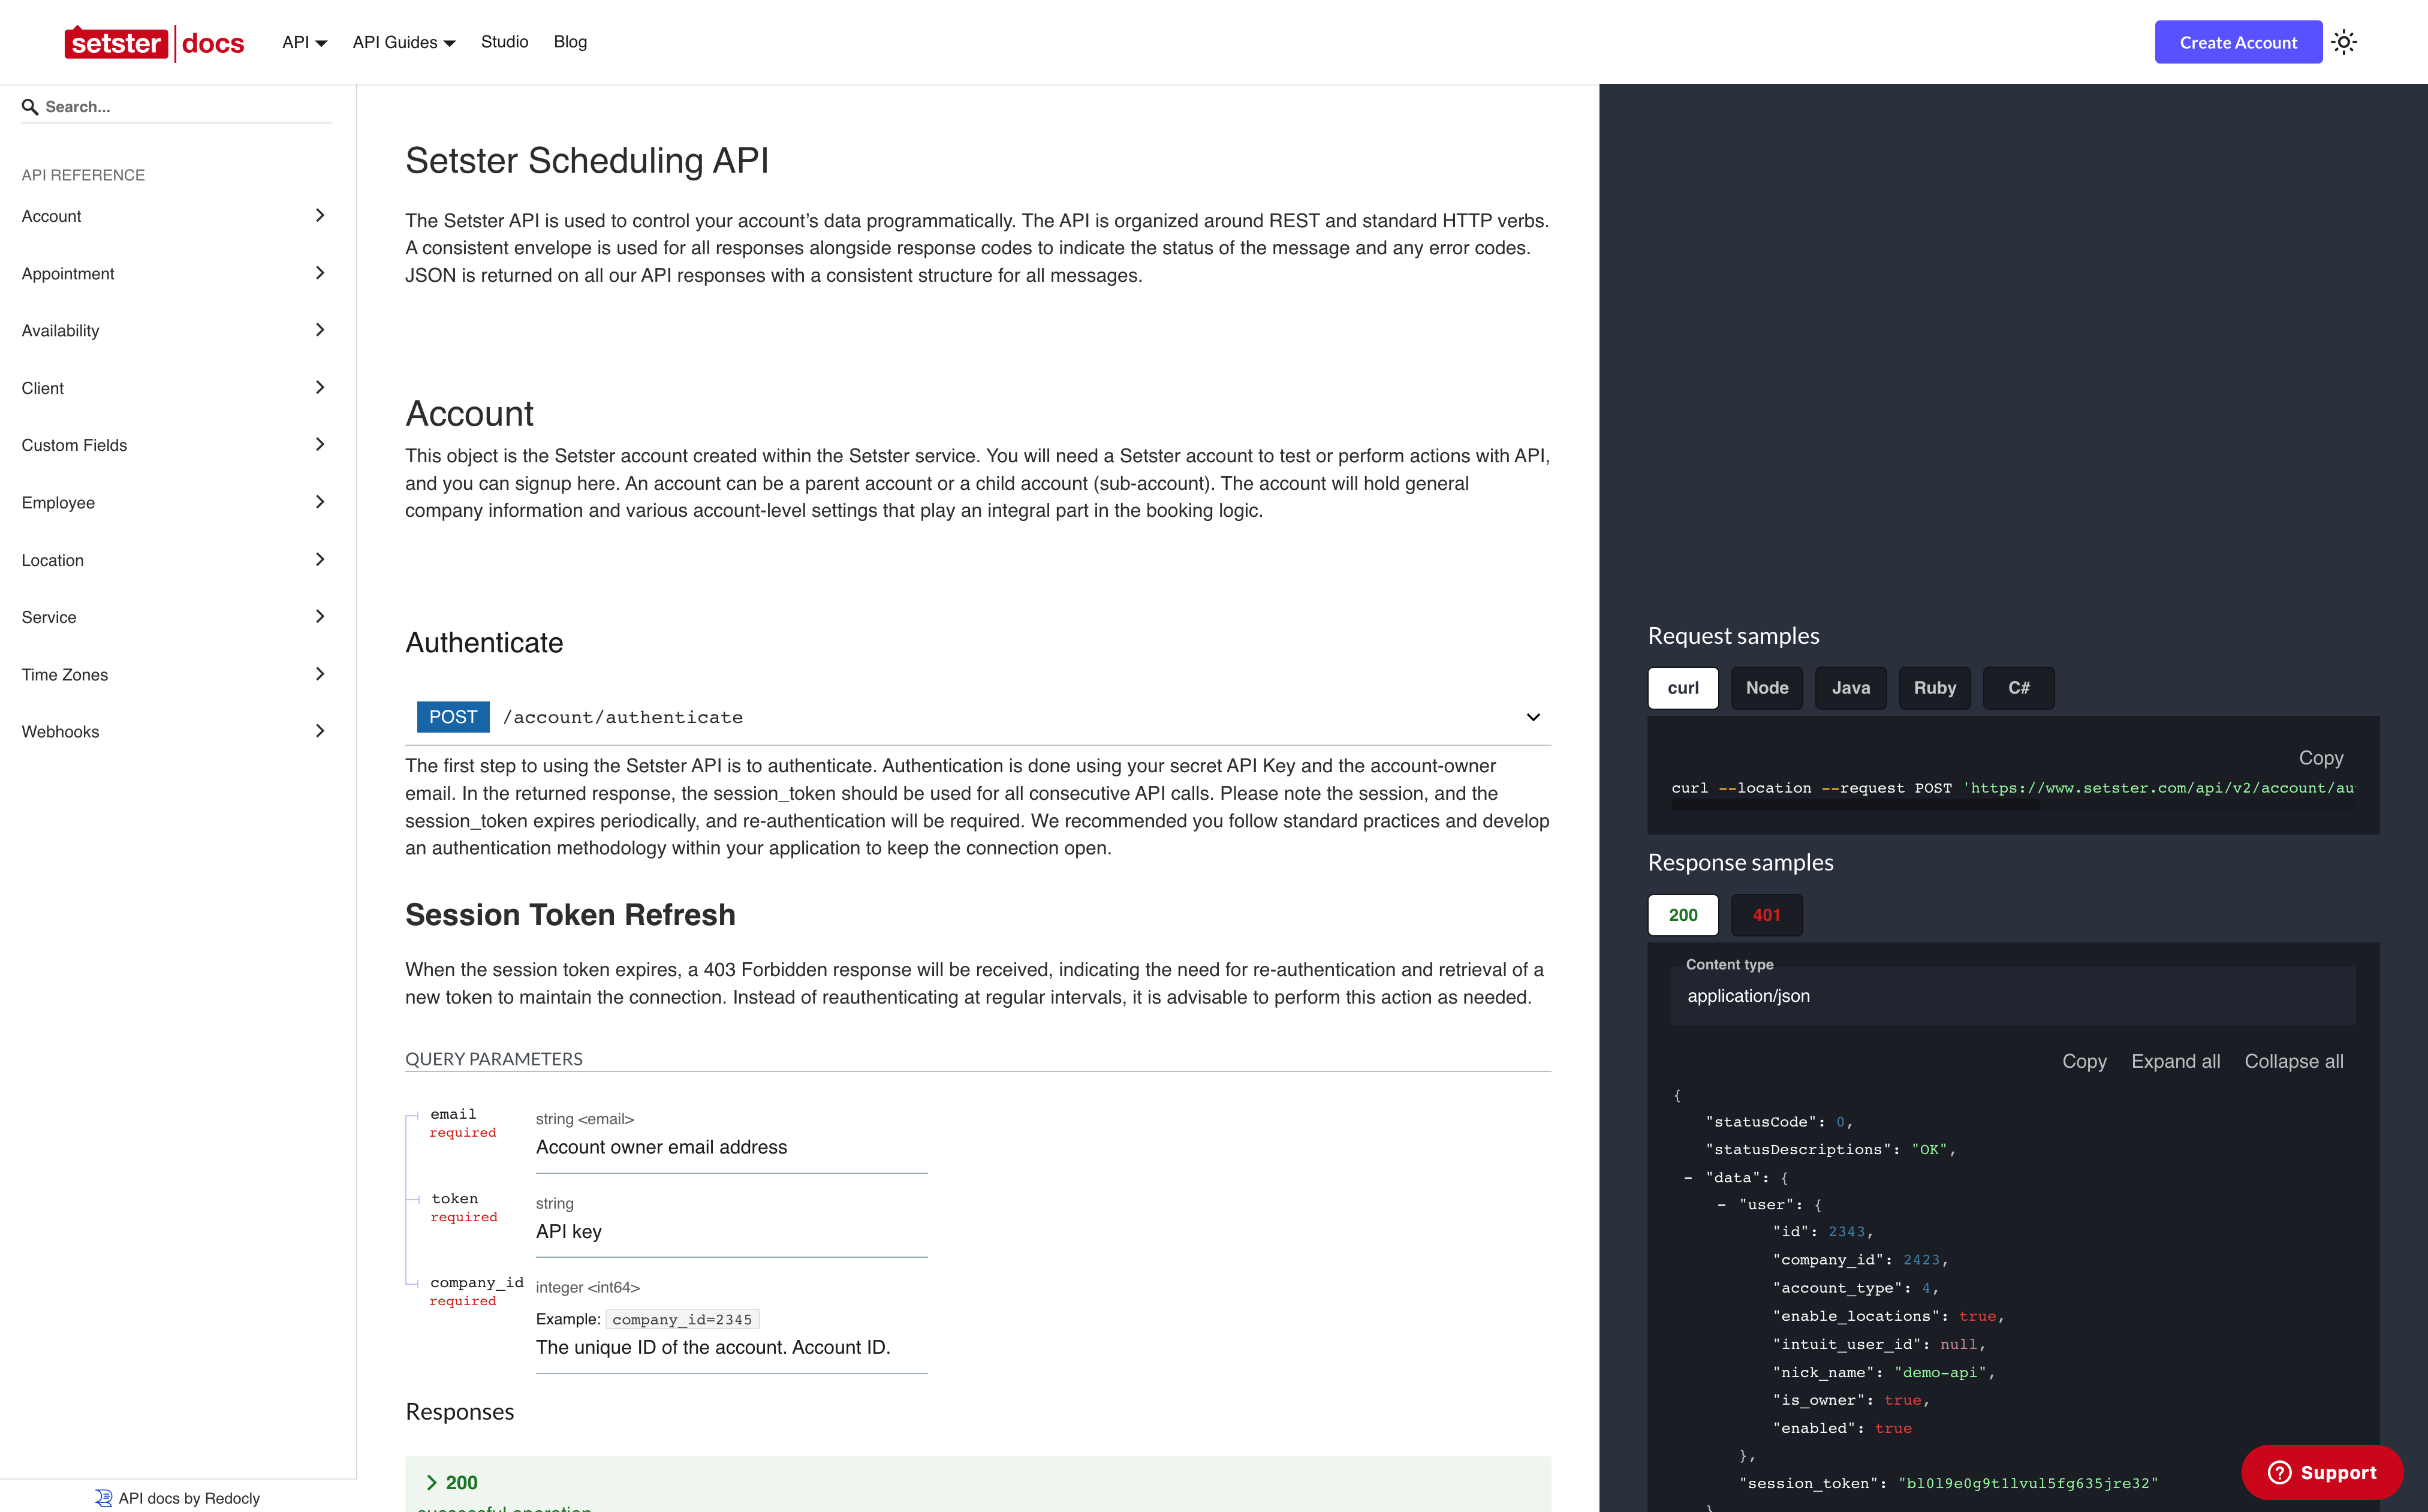2428x1512 pixels.
Task: Switch to the Node request sample tab
Action: tap(1766, 688)
